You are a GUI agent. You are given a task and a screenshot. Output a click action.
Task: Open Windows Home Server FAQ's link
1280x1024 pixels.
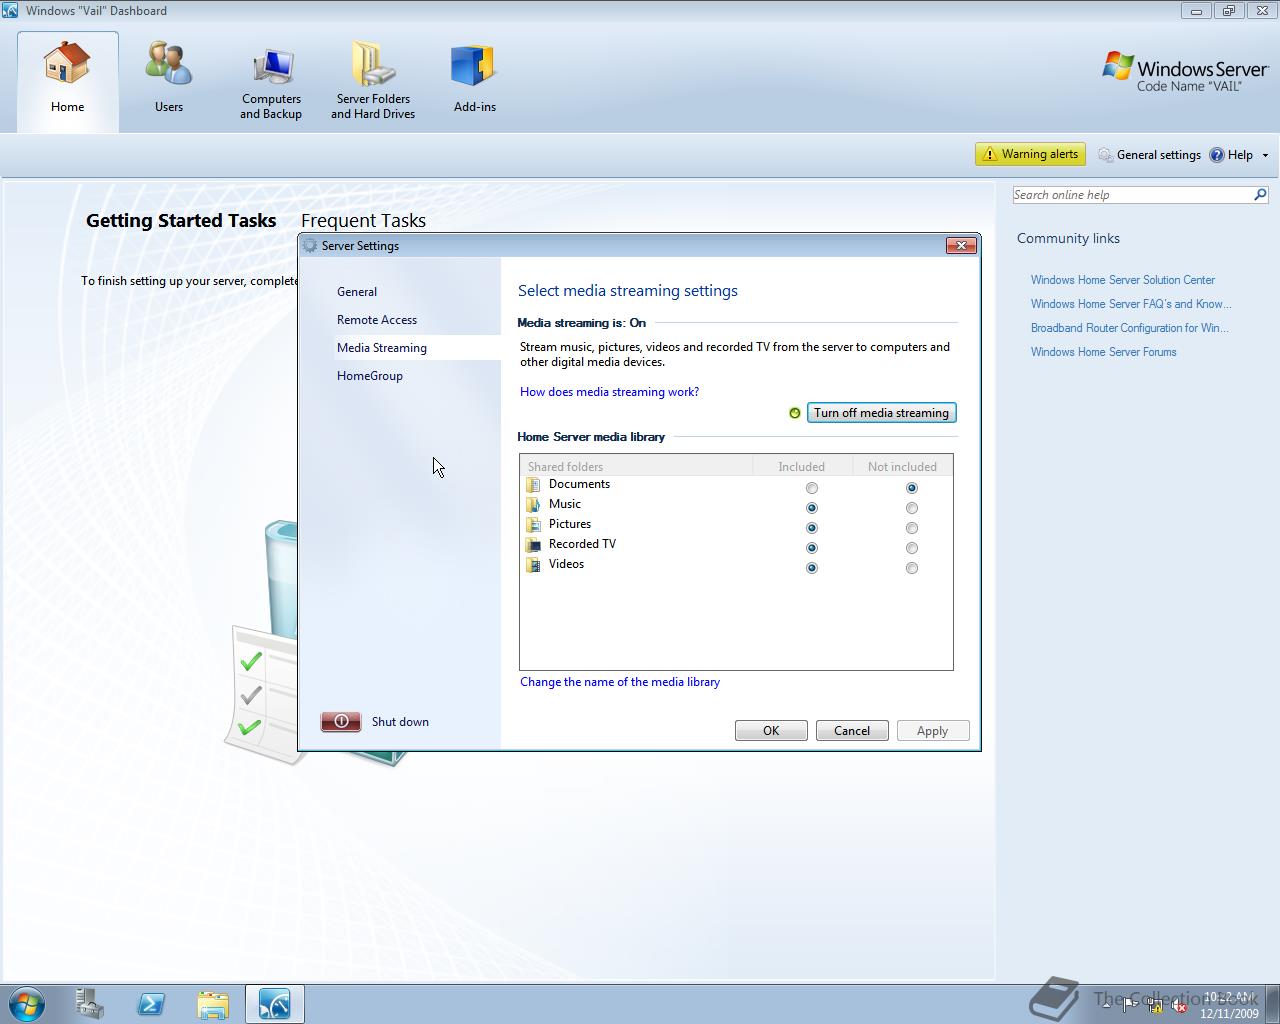(x=1131, y=304)
